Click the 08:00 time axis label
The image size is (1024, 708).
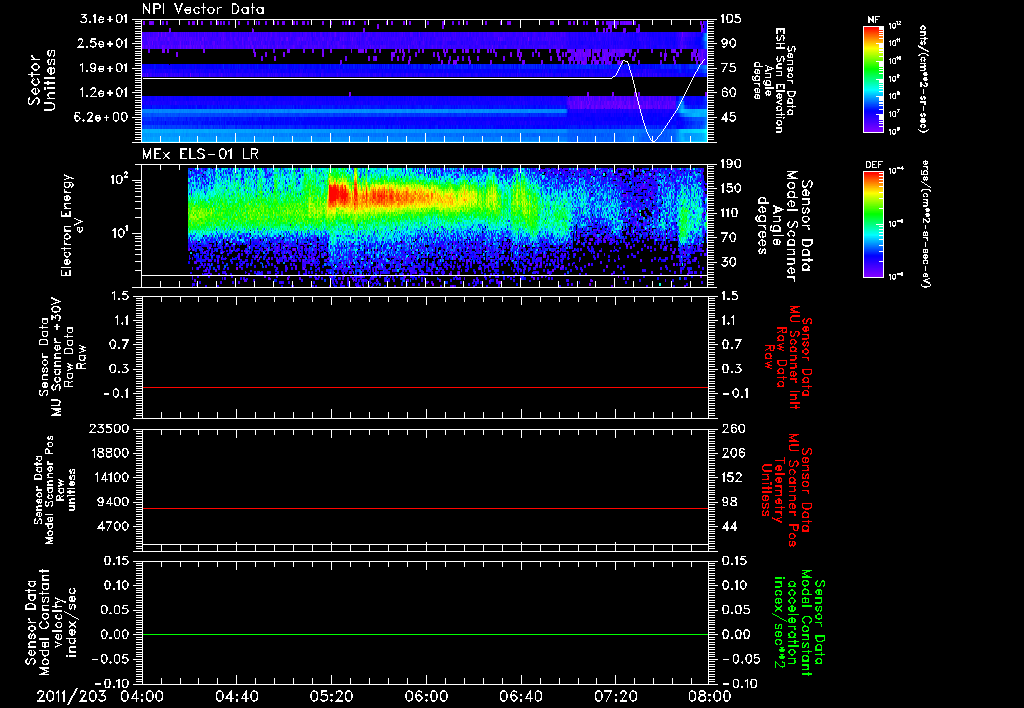pos(711,696)
